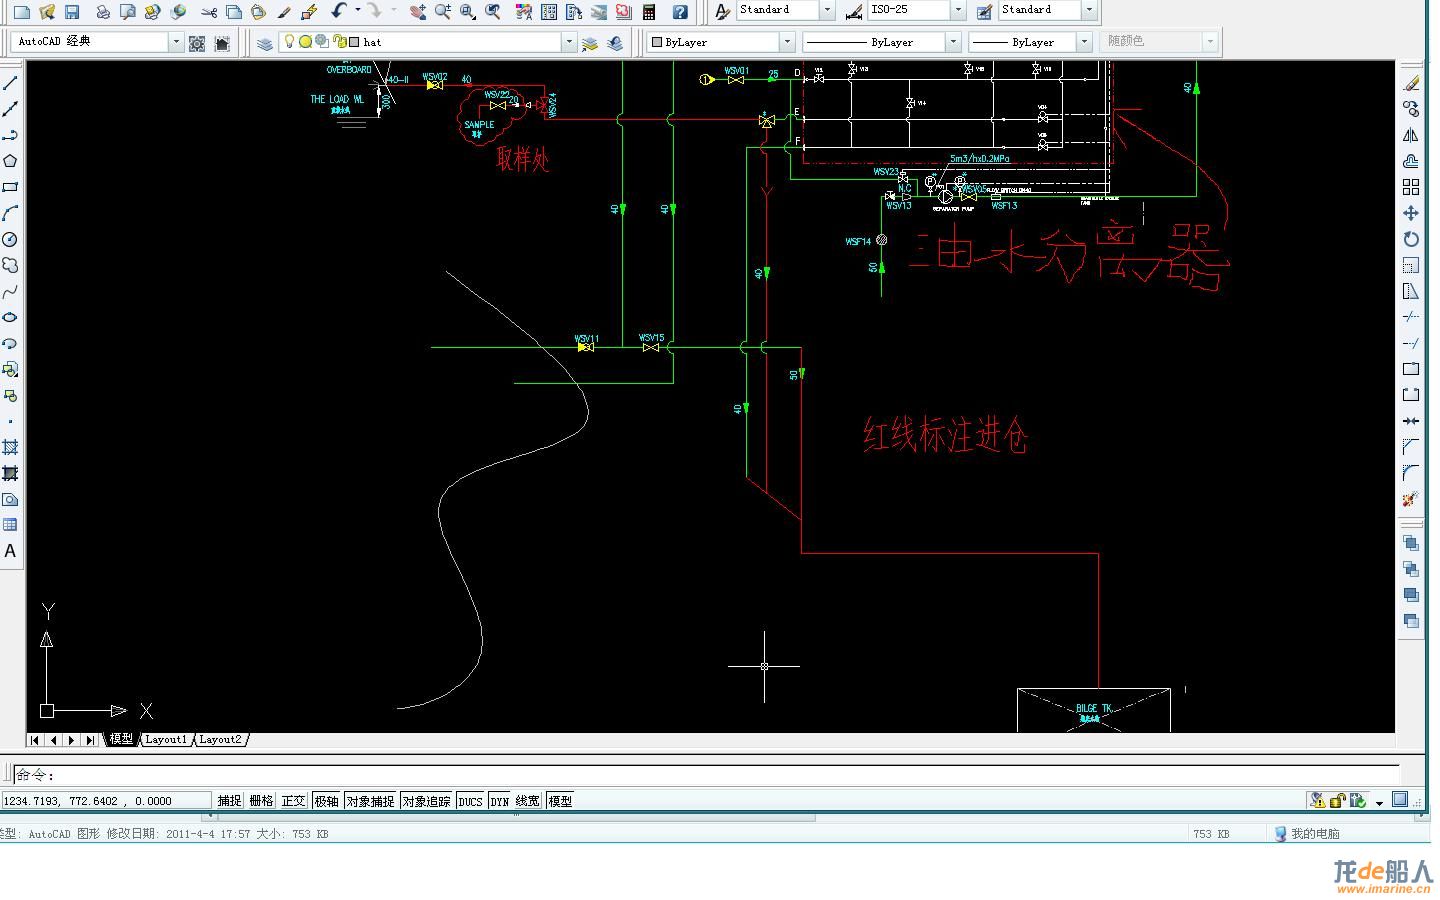
Task: Insert a Table from the draw toolbar
Action: (10, 525)
